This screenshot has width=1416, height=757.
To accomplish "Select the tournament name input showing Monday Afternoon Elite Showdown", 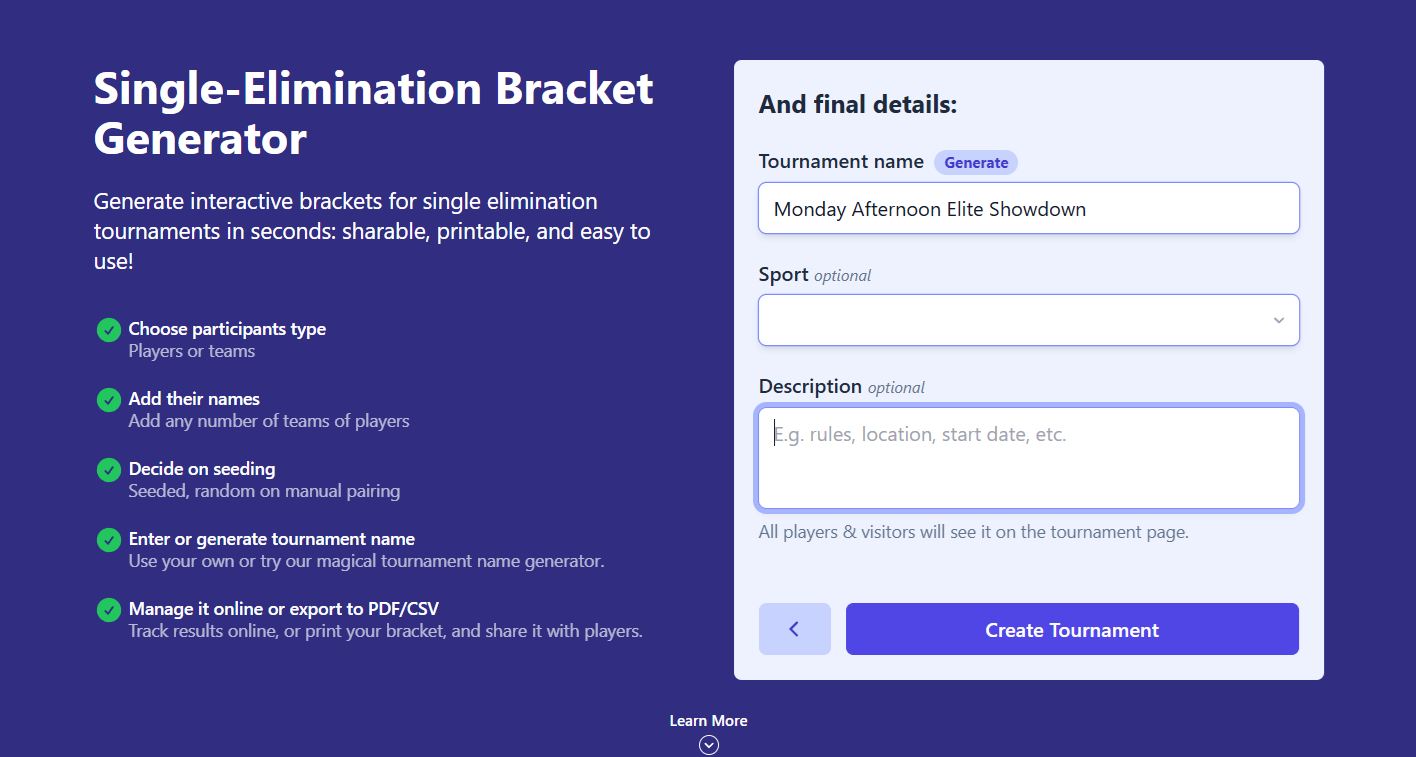I will click(1028, 208).
